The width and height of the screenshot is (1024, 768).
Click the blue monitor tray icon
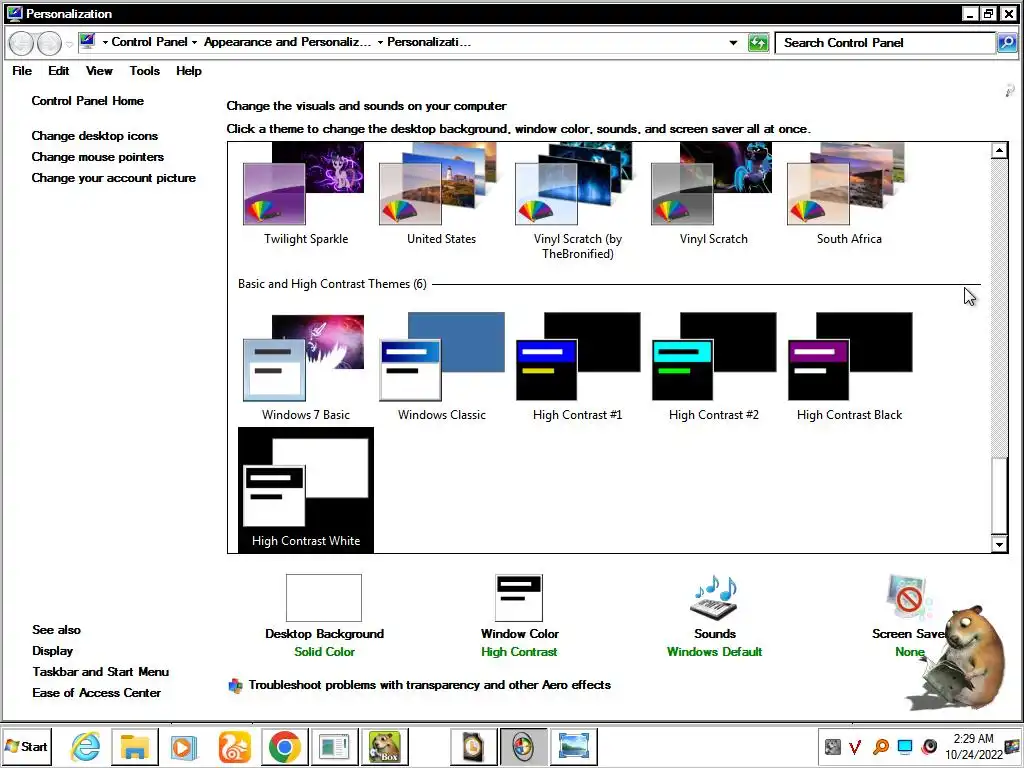(904, 746)
